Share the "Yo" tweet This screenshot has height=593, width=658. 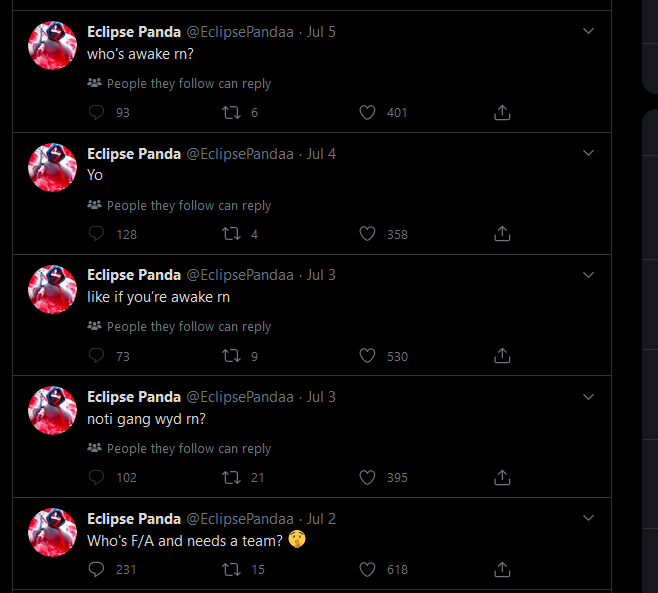503,234
